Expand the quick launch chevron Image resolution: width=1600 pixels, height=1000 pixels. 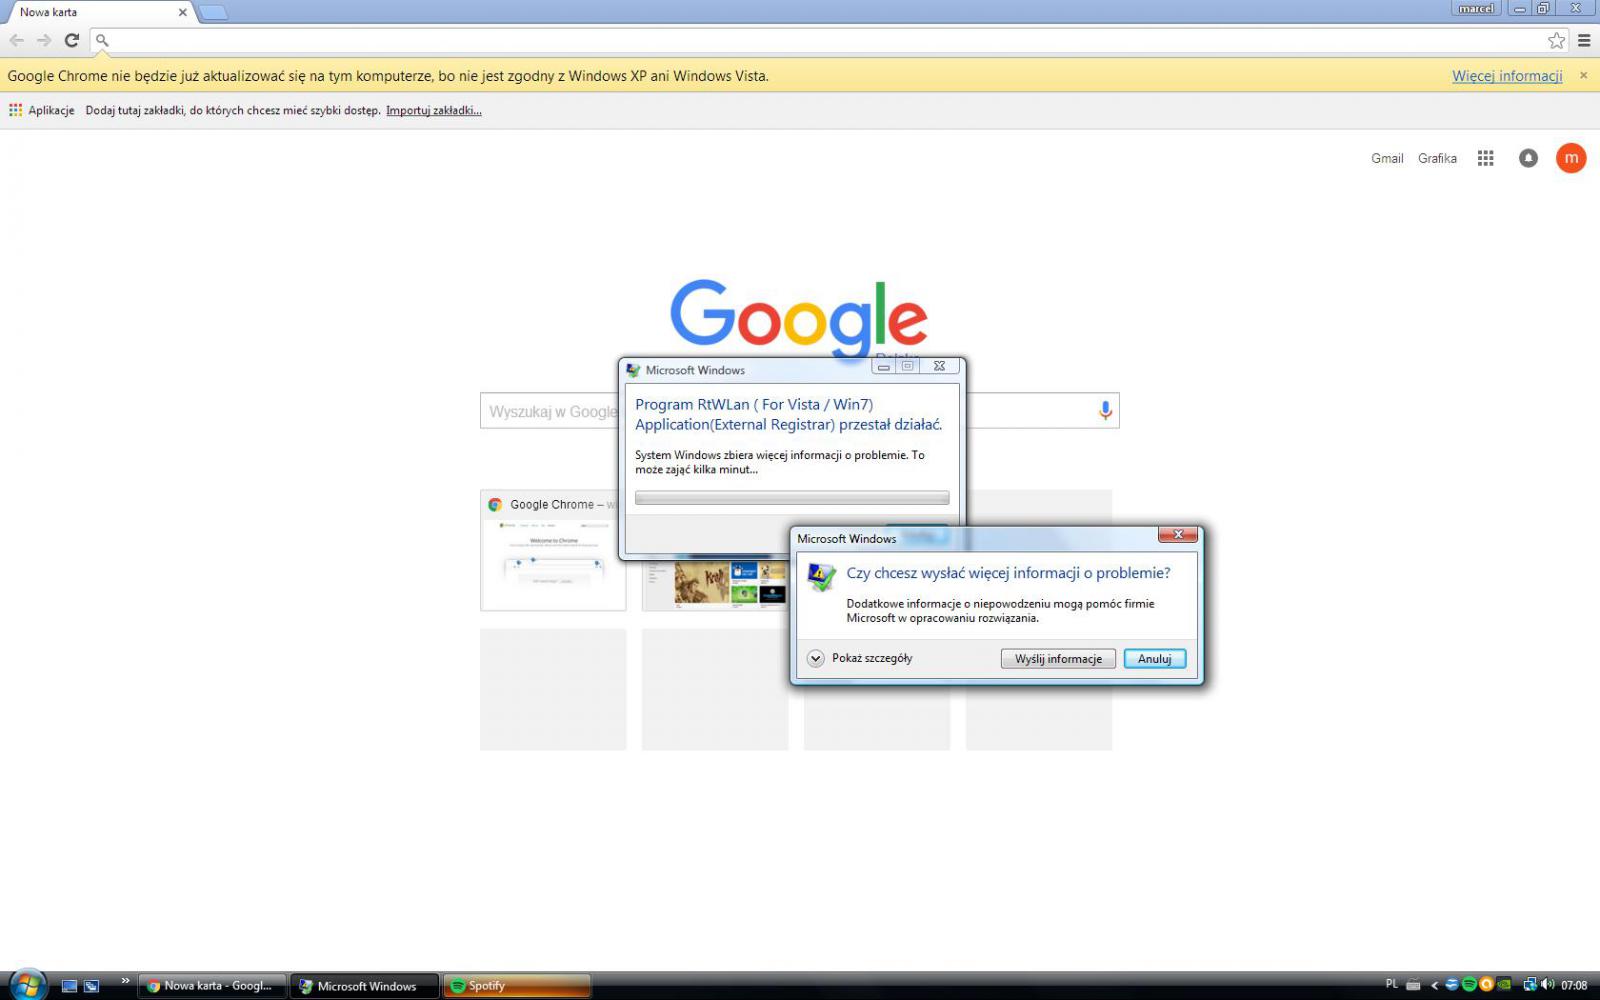click(x=125, y=980)
